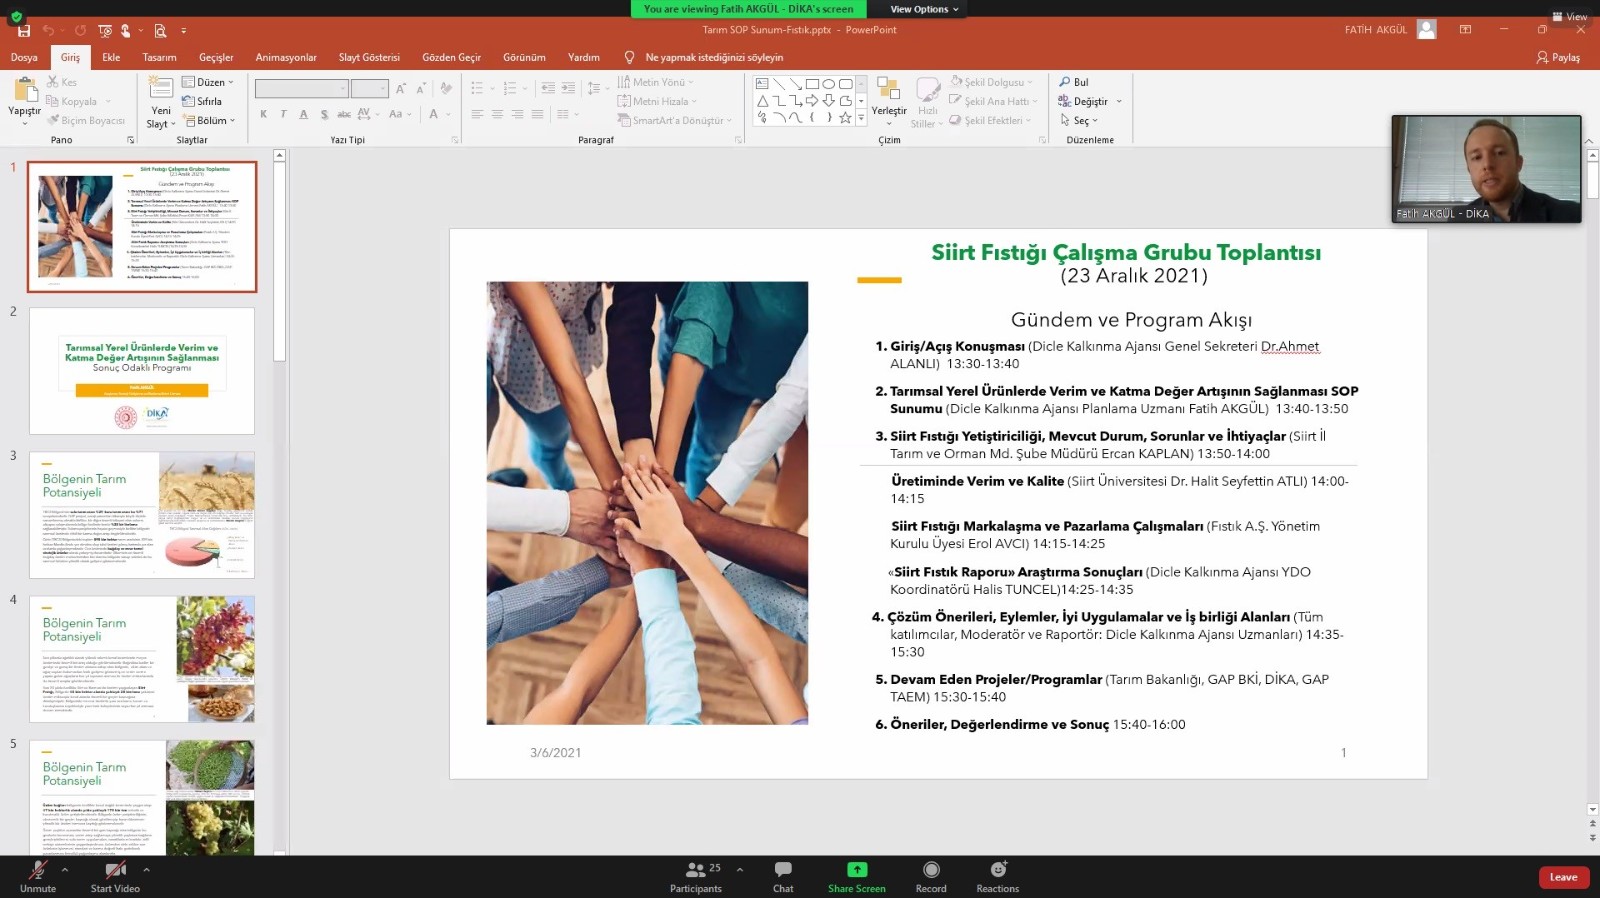1600x898 pixels.
Task: Toggle underline A formatting button
Action: pyautogui.click(x=304, y=114)
